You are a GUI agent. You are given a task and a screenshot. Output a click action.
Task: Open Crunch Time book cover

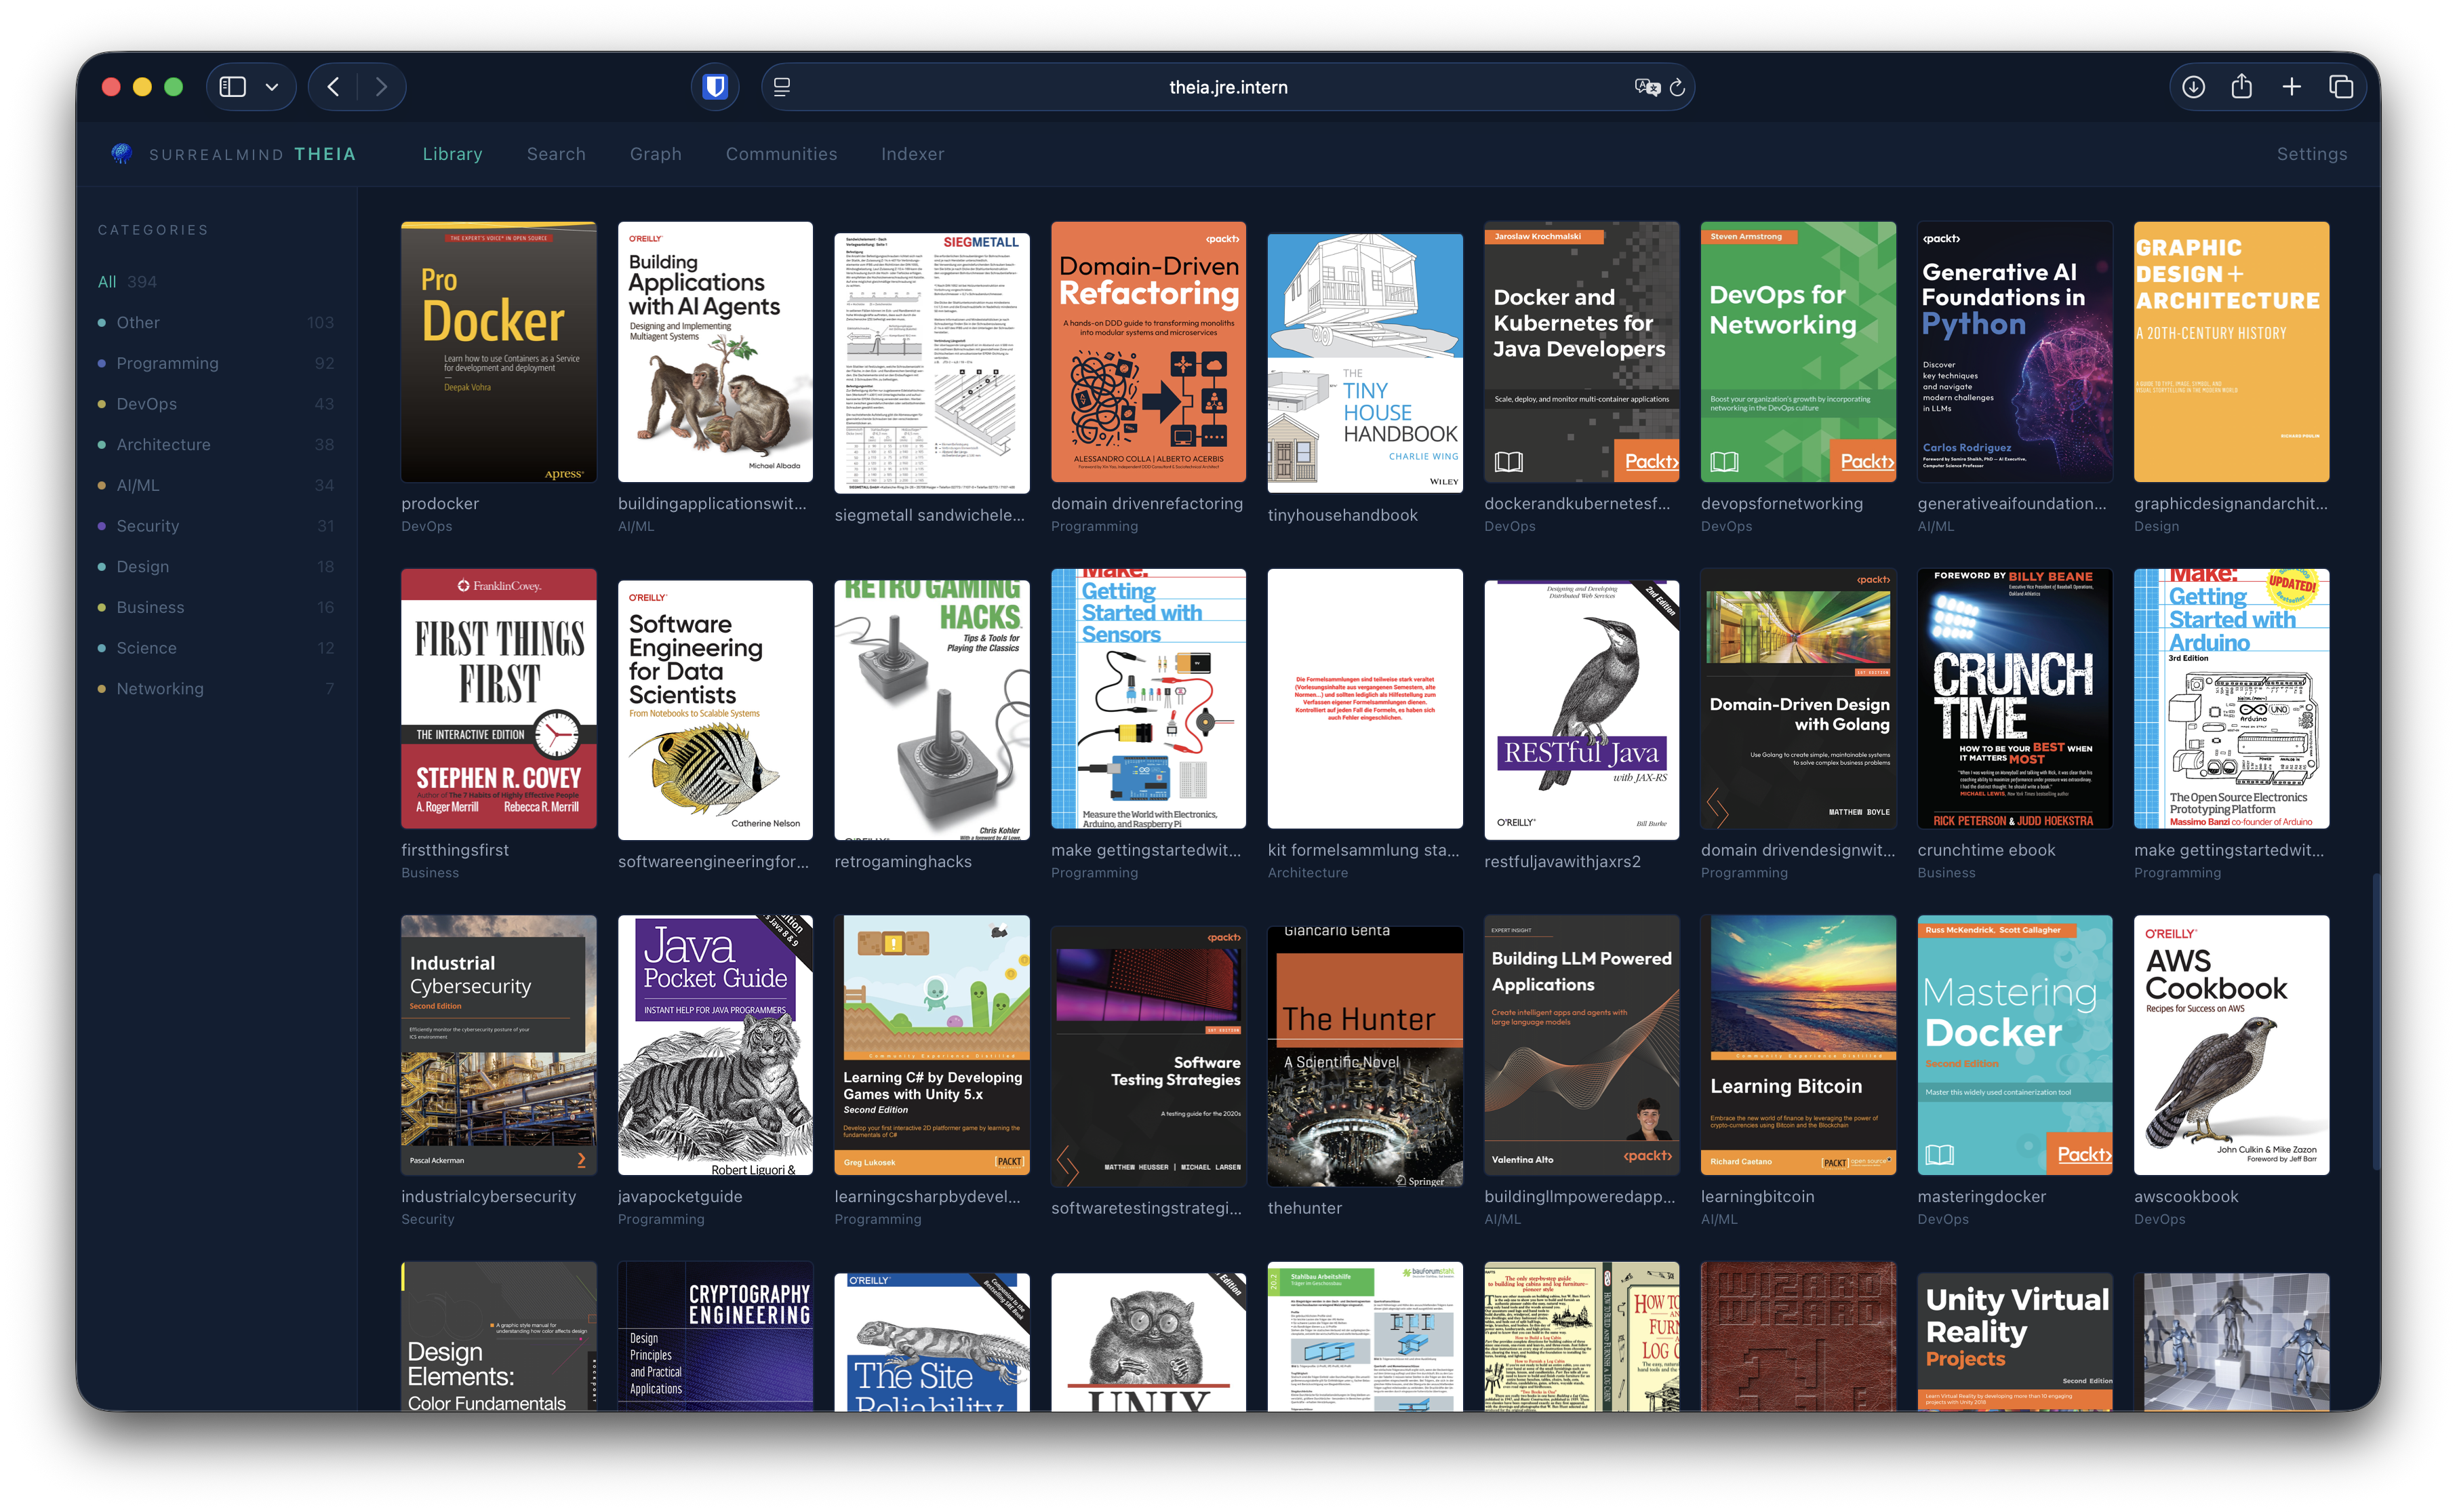pyautogui.click(x=2015, y=699)
